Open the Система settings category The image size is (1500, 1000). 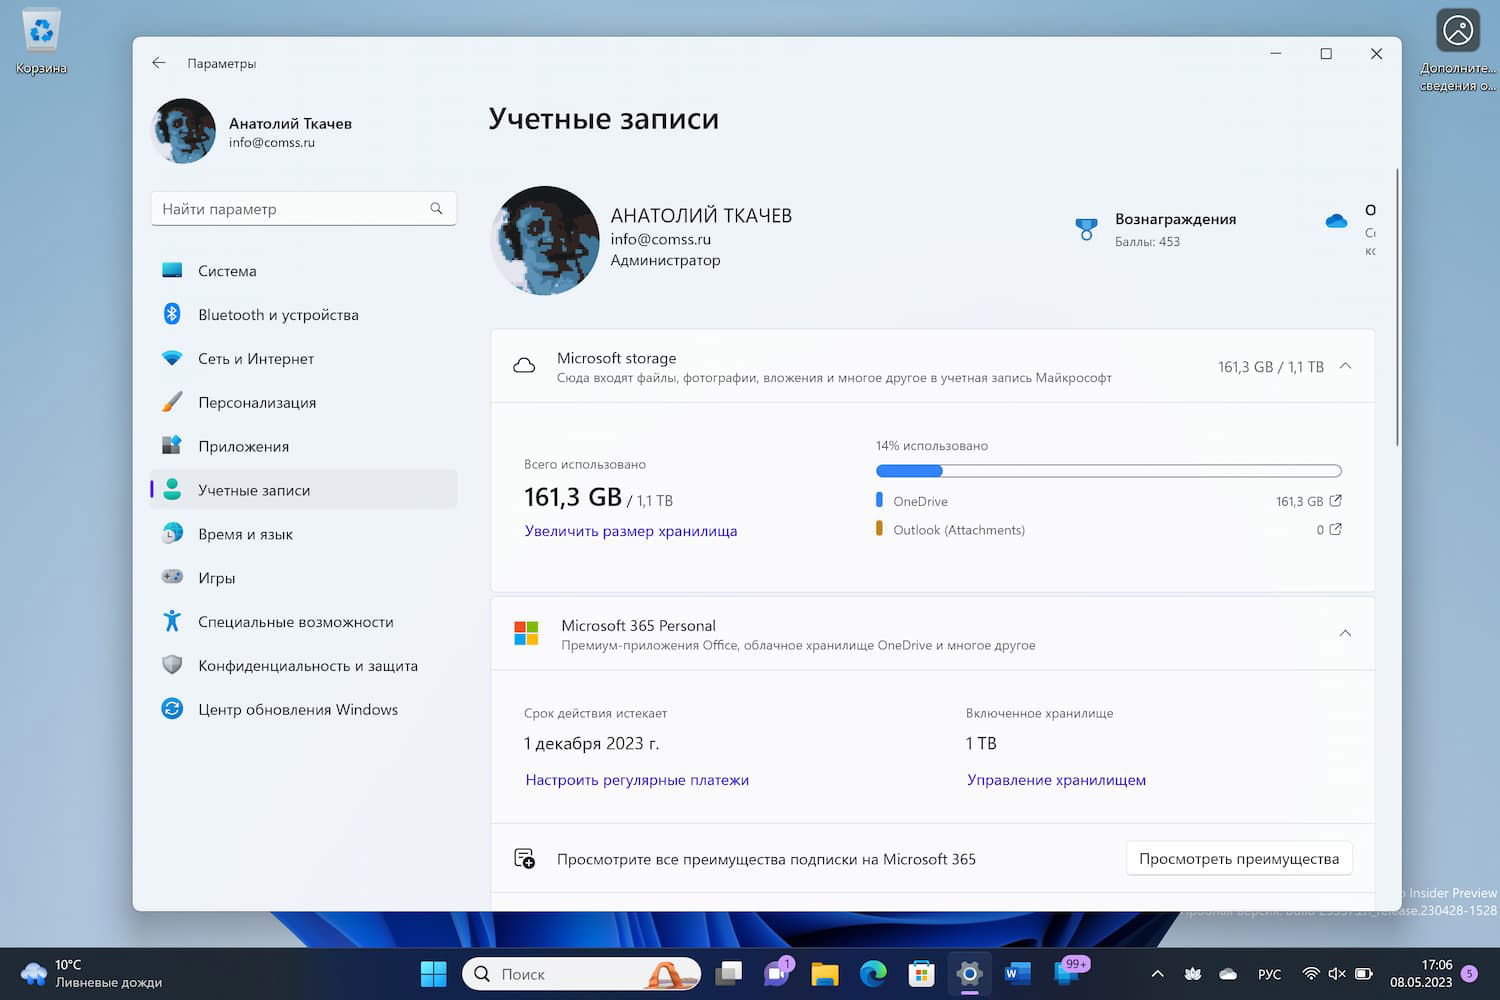pyautogui.click(x=304, y=270)
